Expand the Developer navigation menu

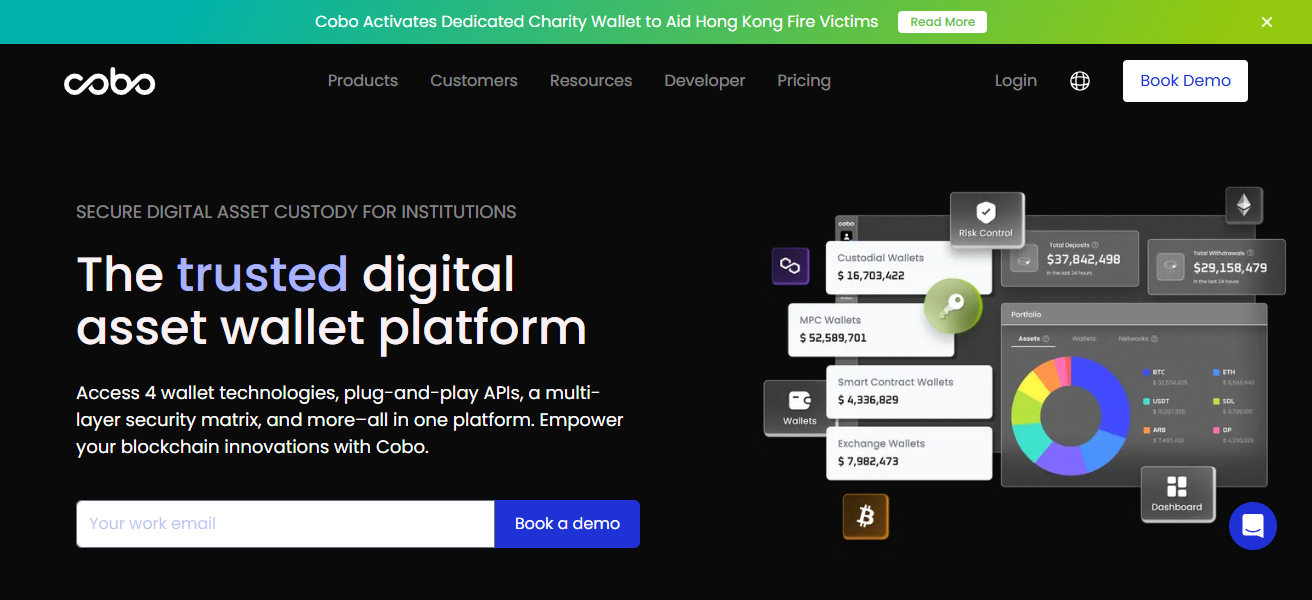point(705,81)
